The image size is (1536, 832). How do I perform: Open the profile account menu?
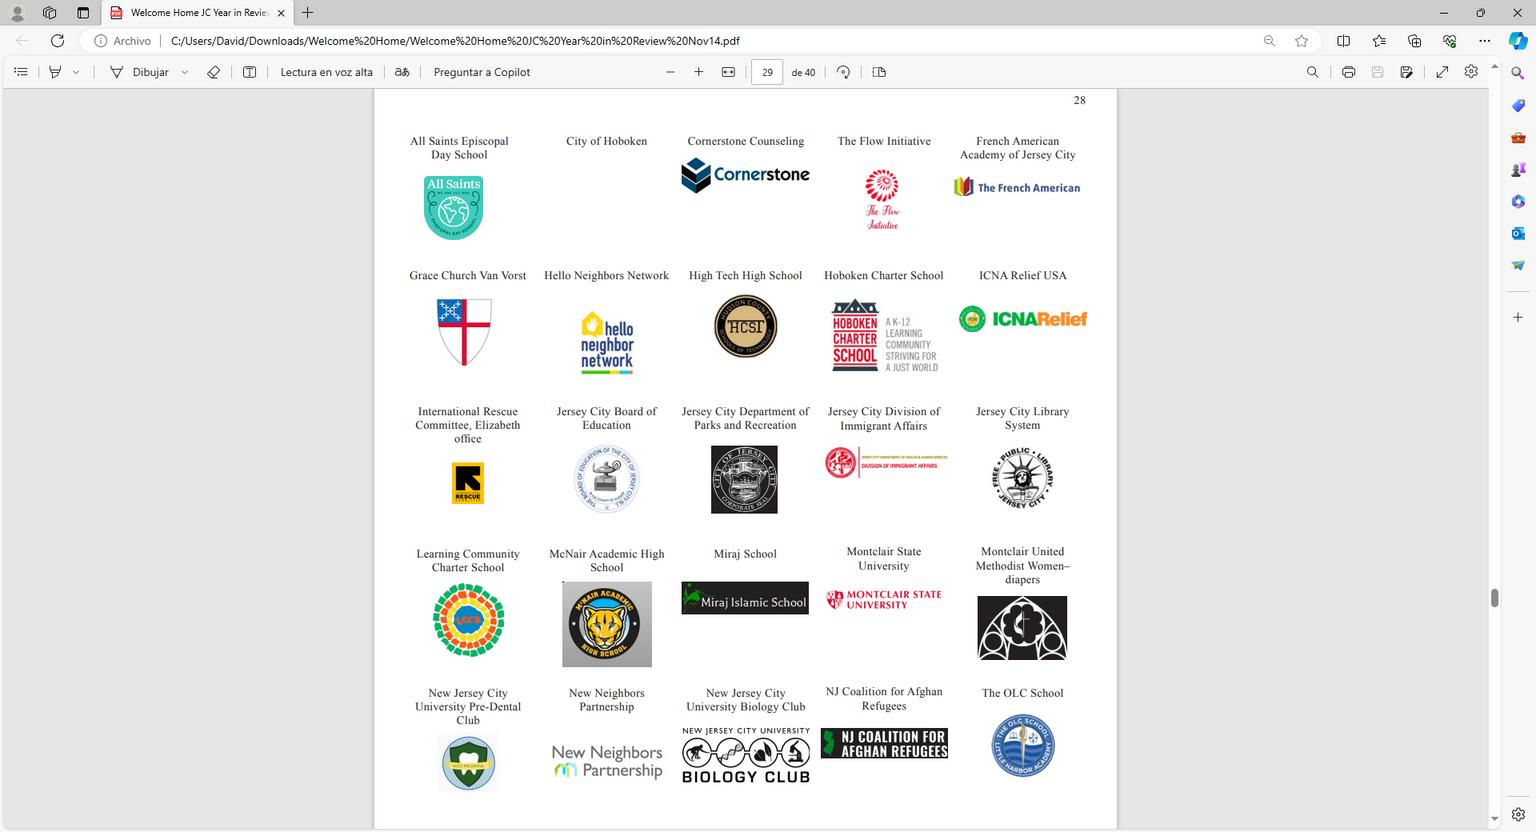(17, 13)
